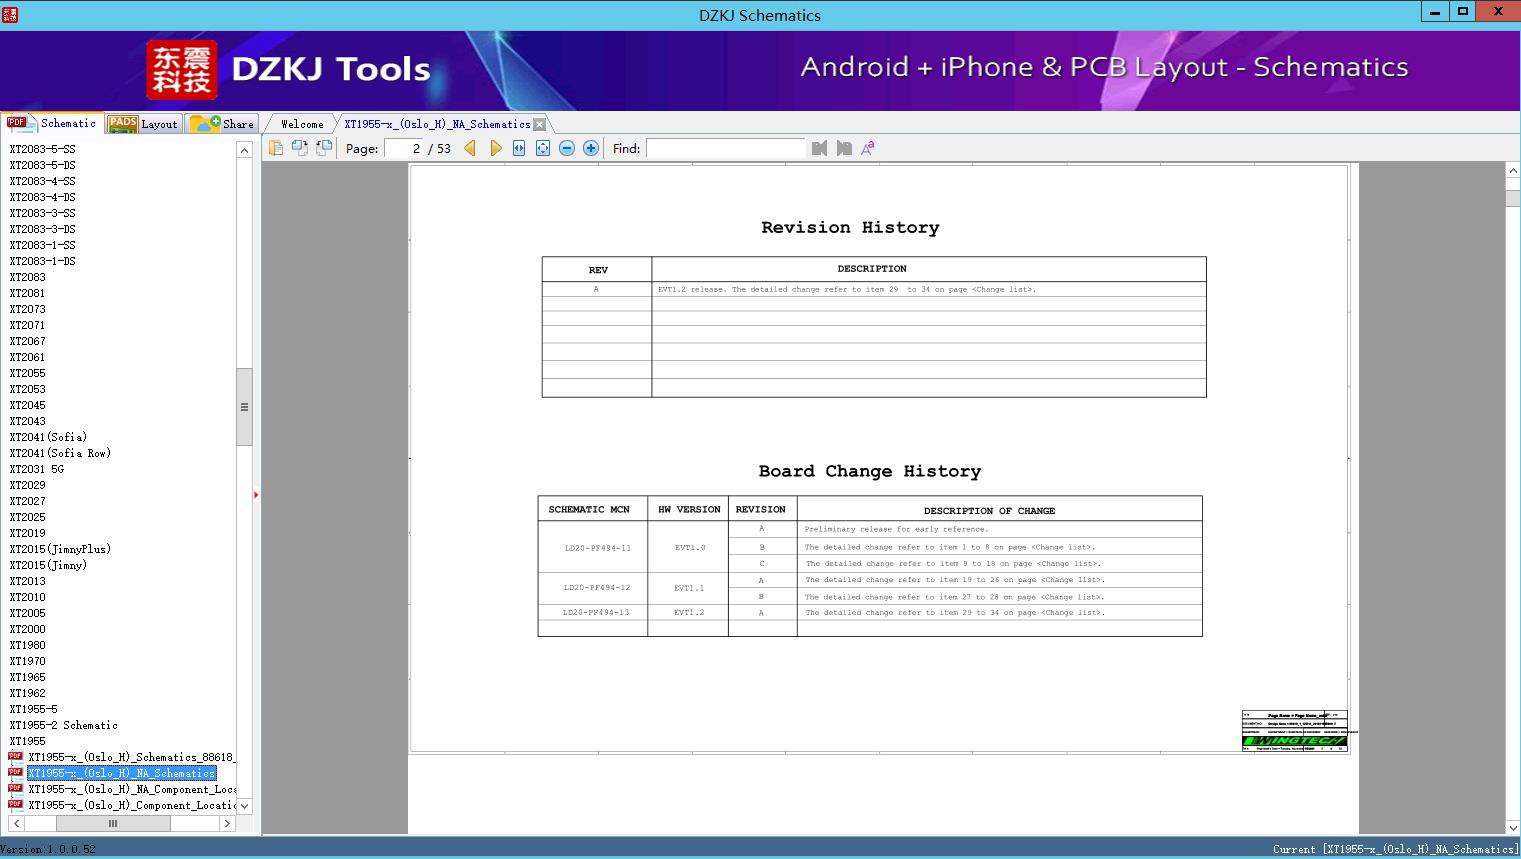Click the document view scroll down arrow
1521x859 pixels.
click(x=1513, y=827)
